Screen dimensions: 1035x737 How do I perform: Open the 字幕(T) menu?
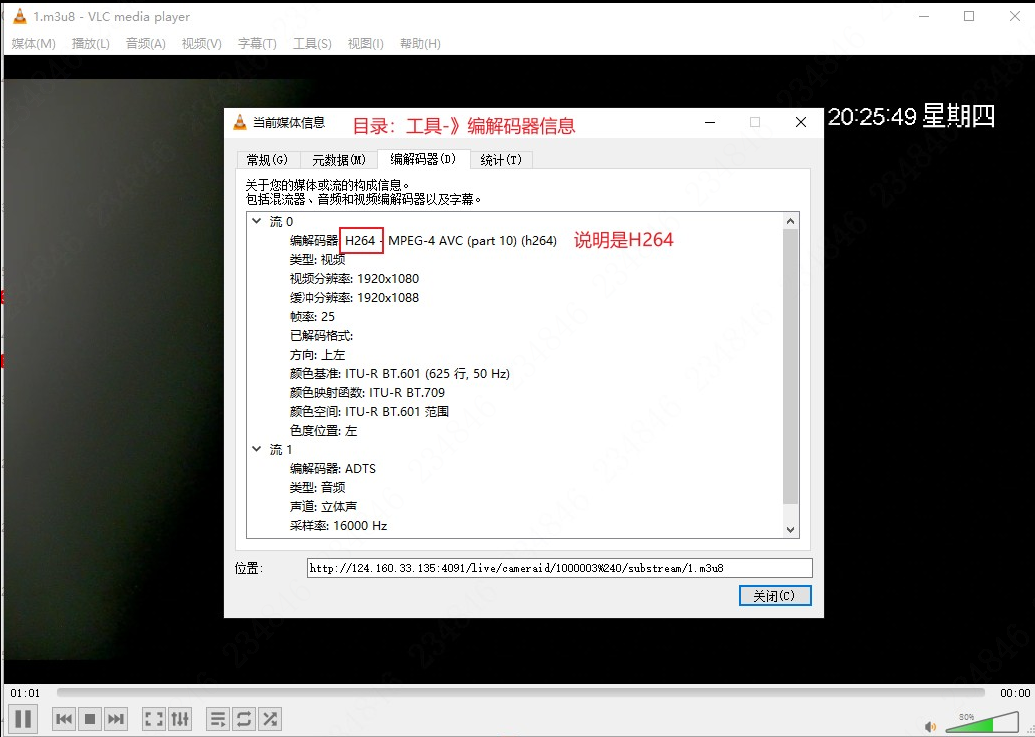257,44
